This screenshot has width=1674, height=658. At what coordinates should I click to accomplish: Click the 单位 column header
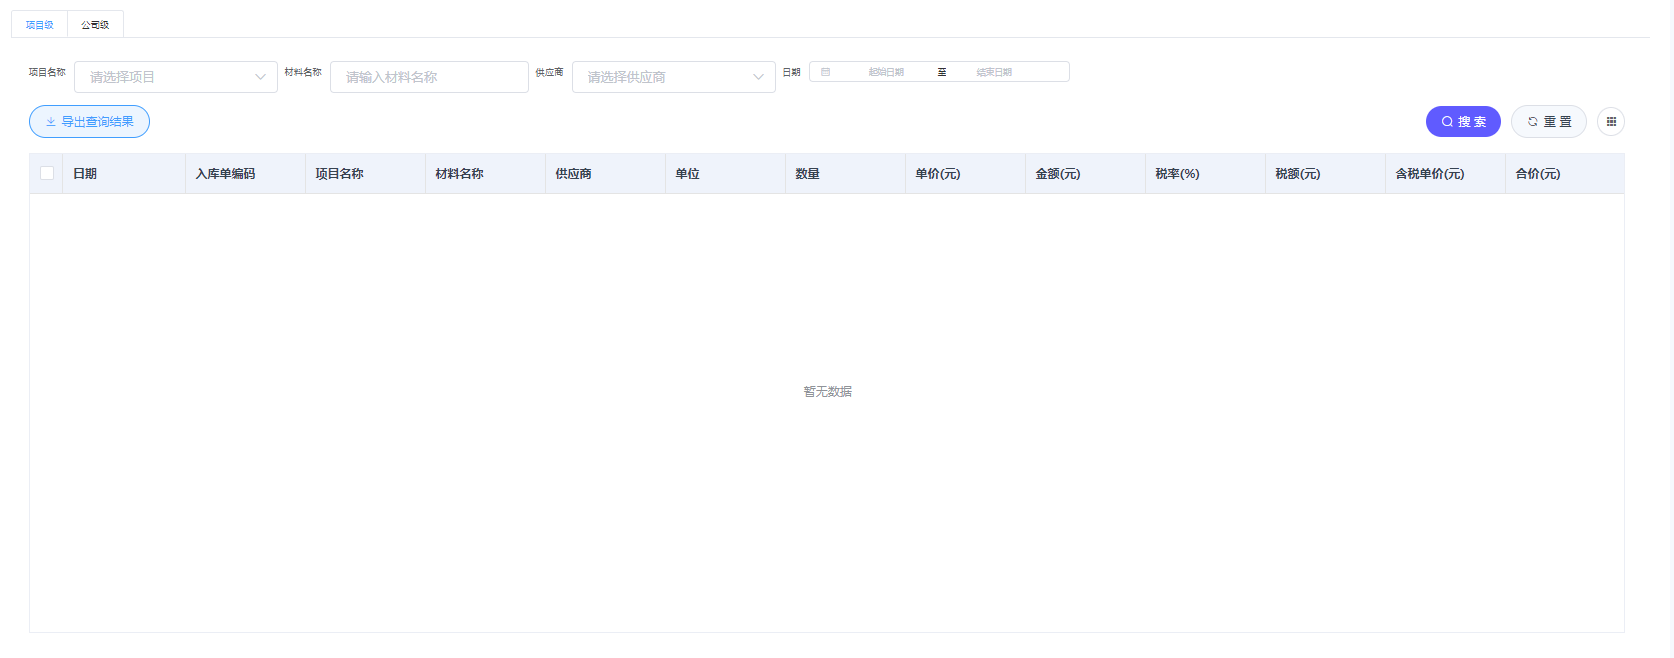point(726,174)
